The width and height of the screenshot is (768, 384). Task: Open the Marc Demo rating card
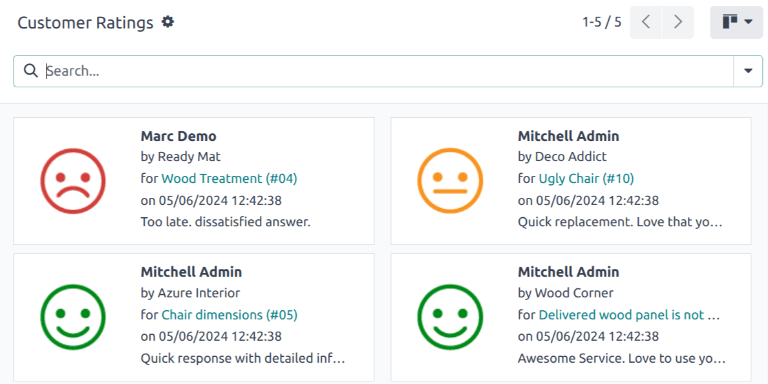pos(194,181)
